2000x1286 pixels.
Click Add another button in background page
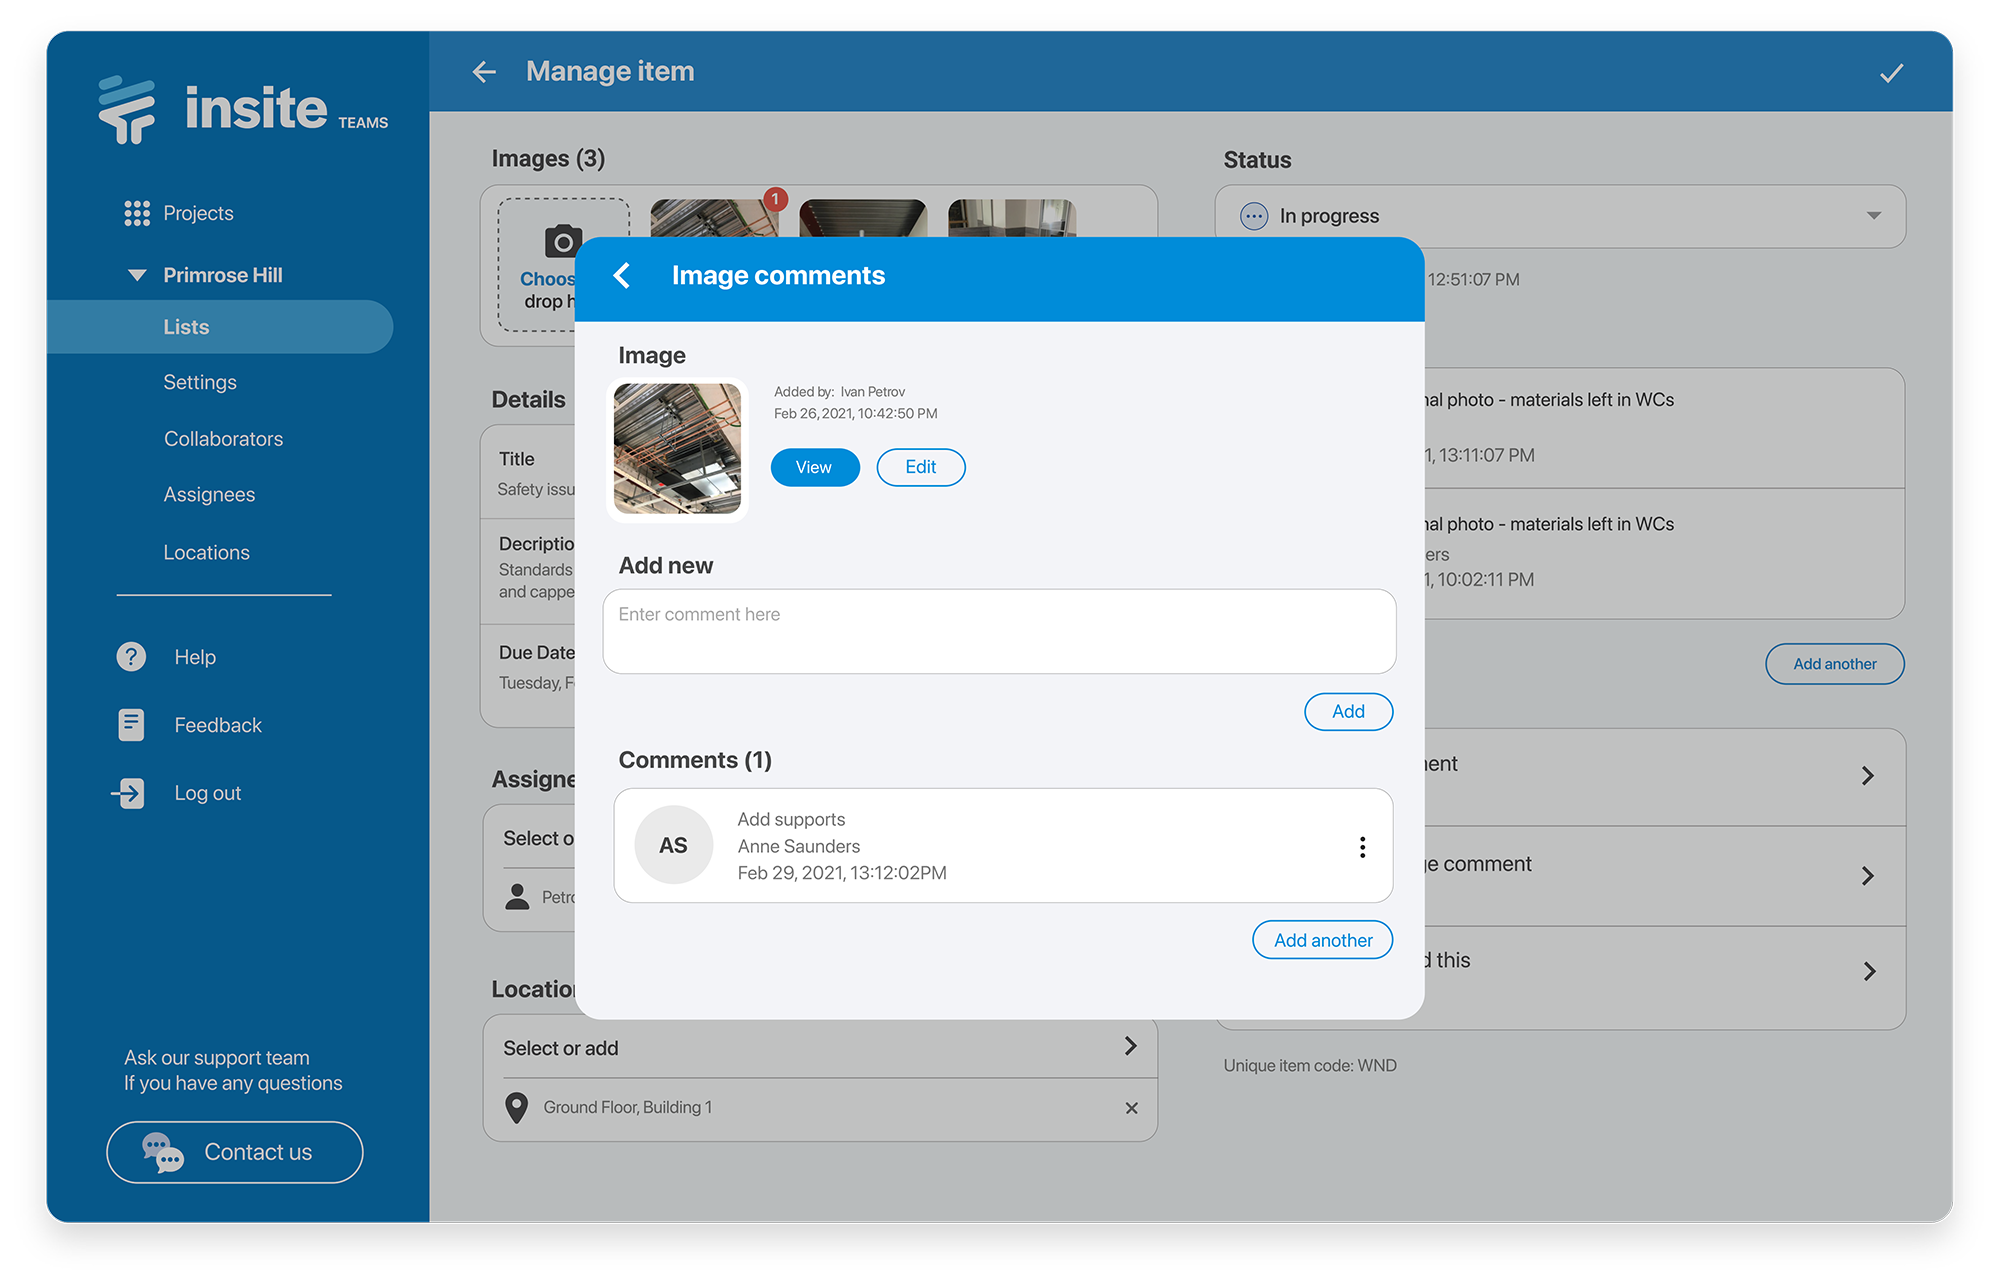(x=1834, y=664)
